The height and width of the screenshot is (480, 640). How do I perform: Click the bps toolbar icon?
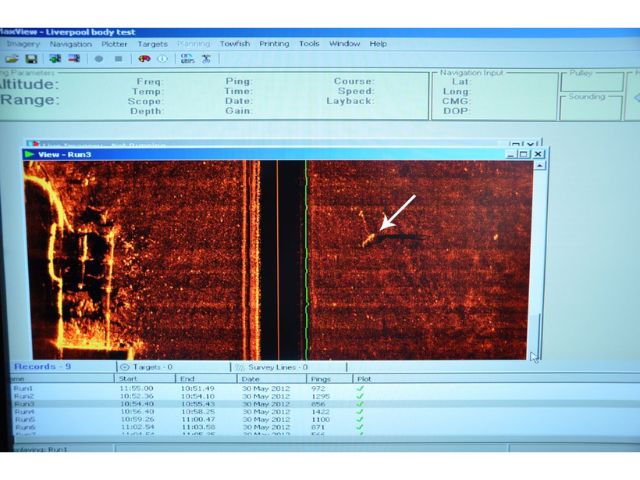click(187, 59)
